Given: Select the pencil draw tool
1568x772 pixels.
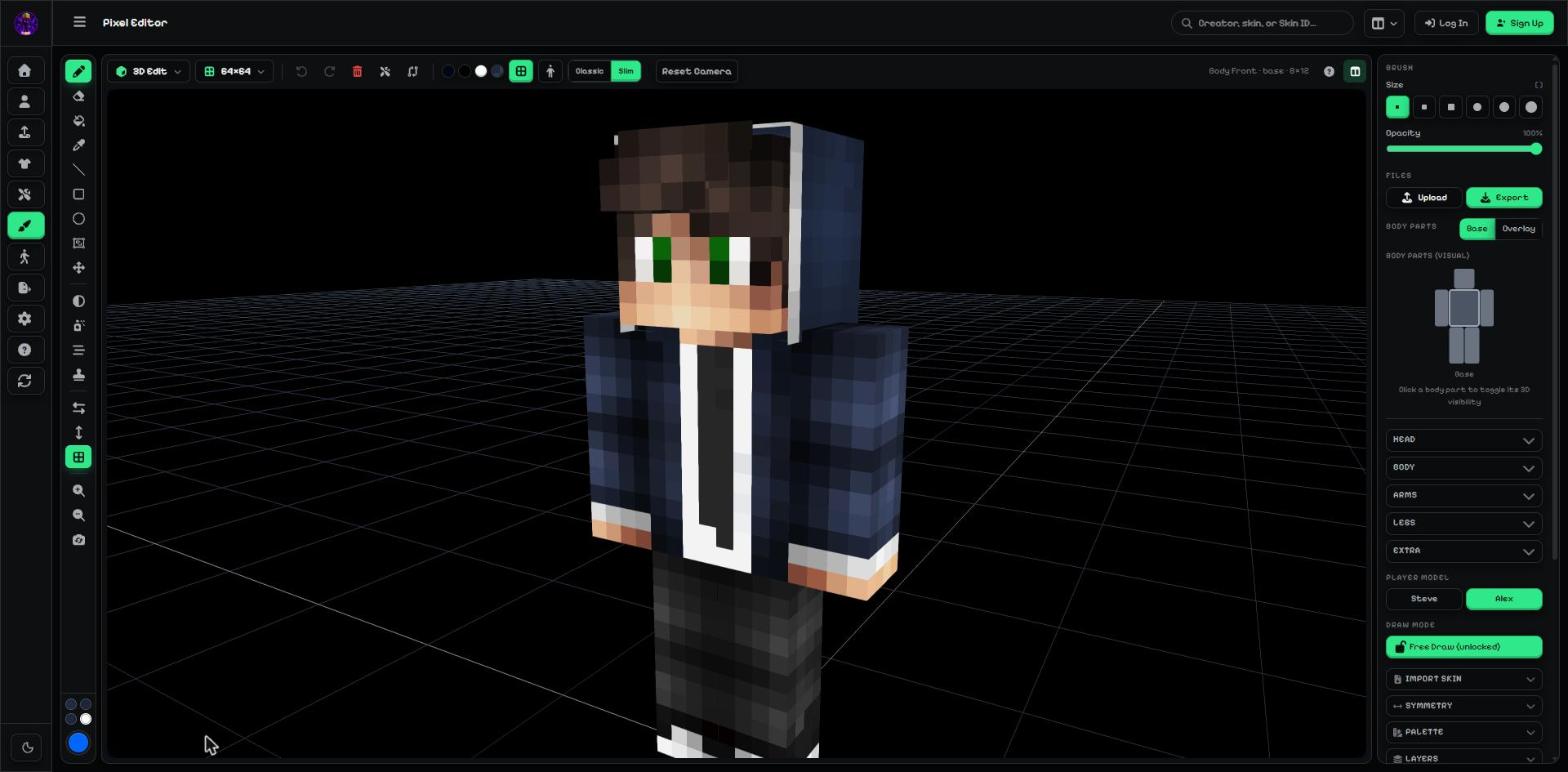Looking at the screenshot, I should tap(78, 71).
